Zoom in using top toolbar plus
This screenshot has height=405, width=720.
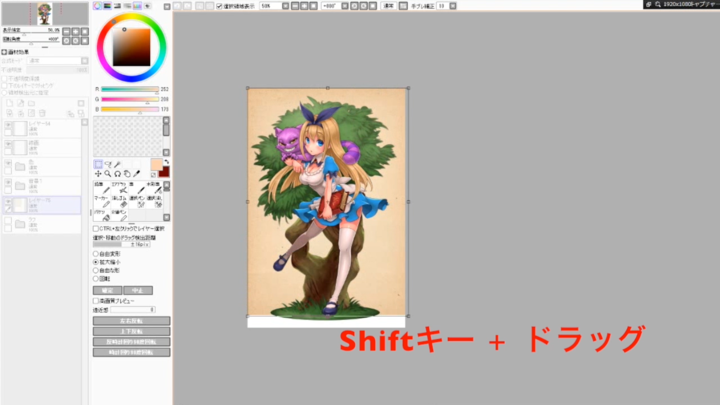click(x=304, y=6)
